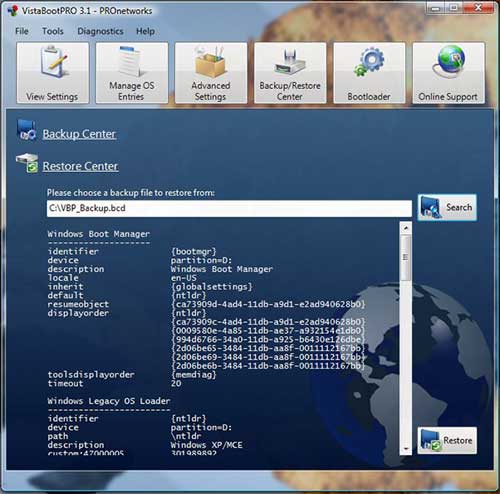Minimize the VistaBootPRO window
Image resolution: width=500 pixels, height=494 pixels.
436,8
